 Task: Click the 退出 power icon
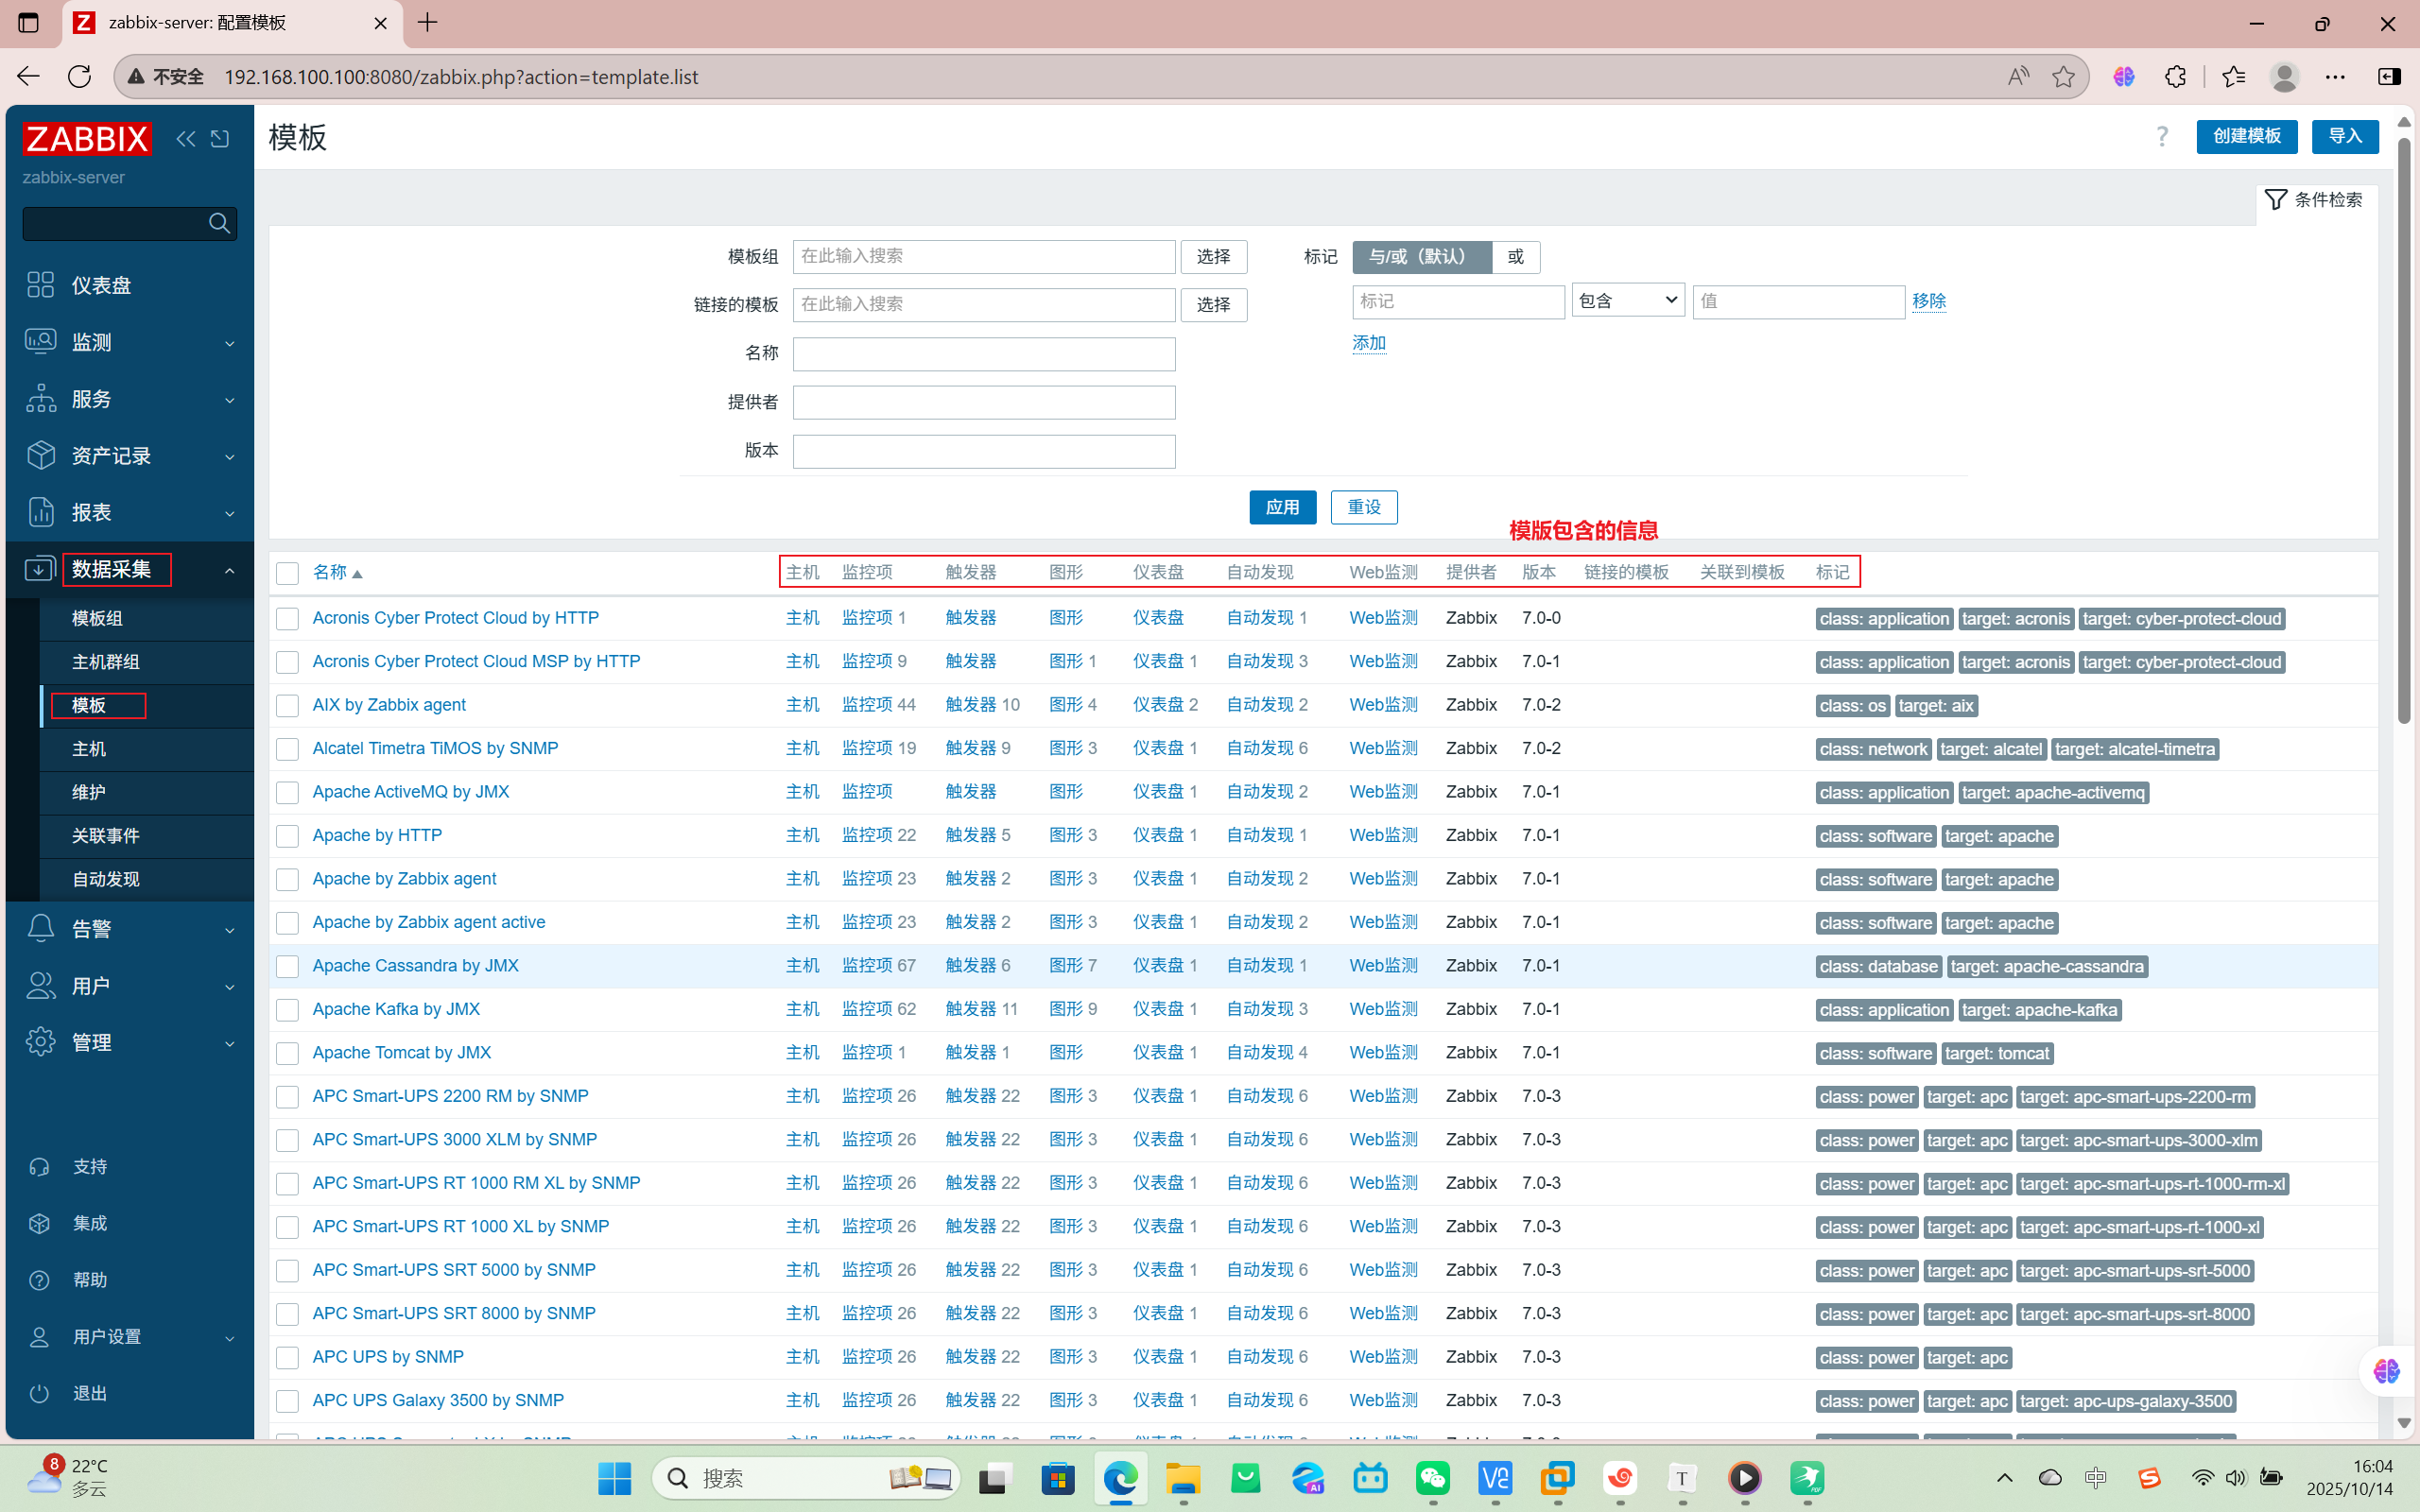pyautogui.click(x=39, y=1393)
